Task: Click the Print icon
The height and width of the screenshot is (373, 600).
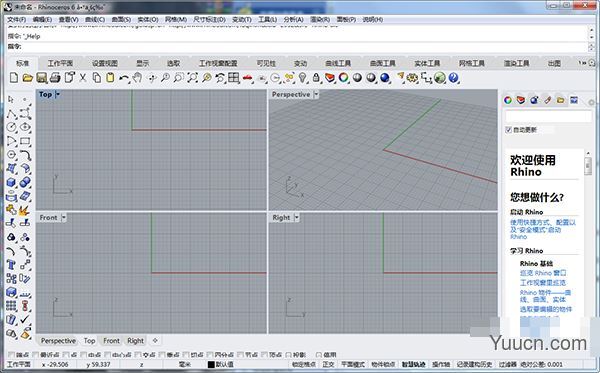Action: pyautogui.click(x=55, y=78)
